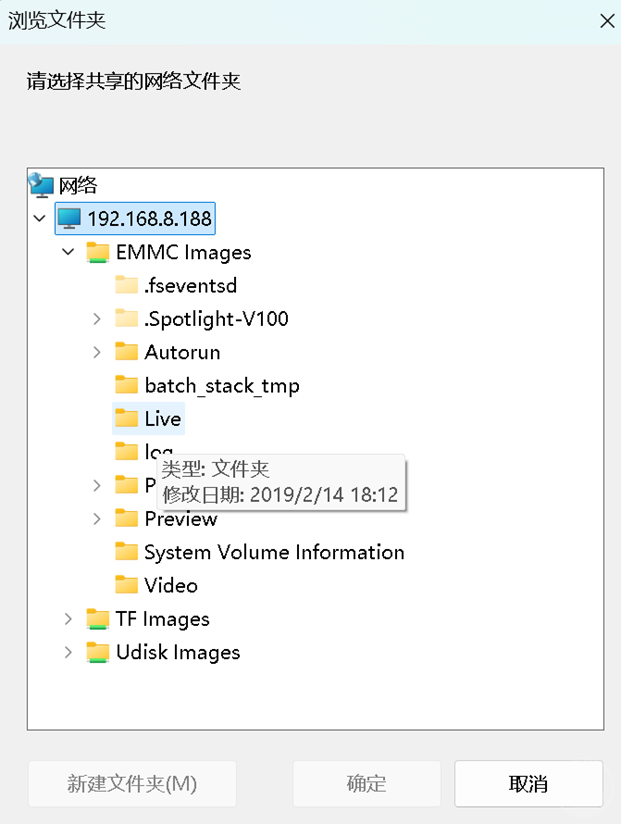Click the TF Images shared folder icon
Screen dimensions: 621x824
click(x=98, y=619)
